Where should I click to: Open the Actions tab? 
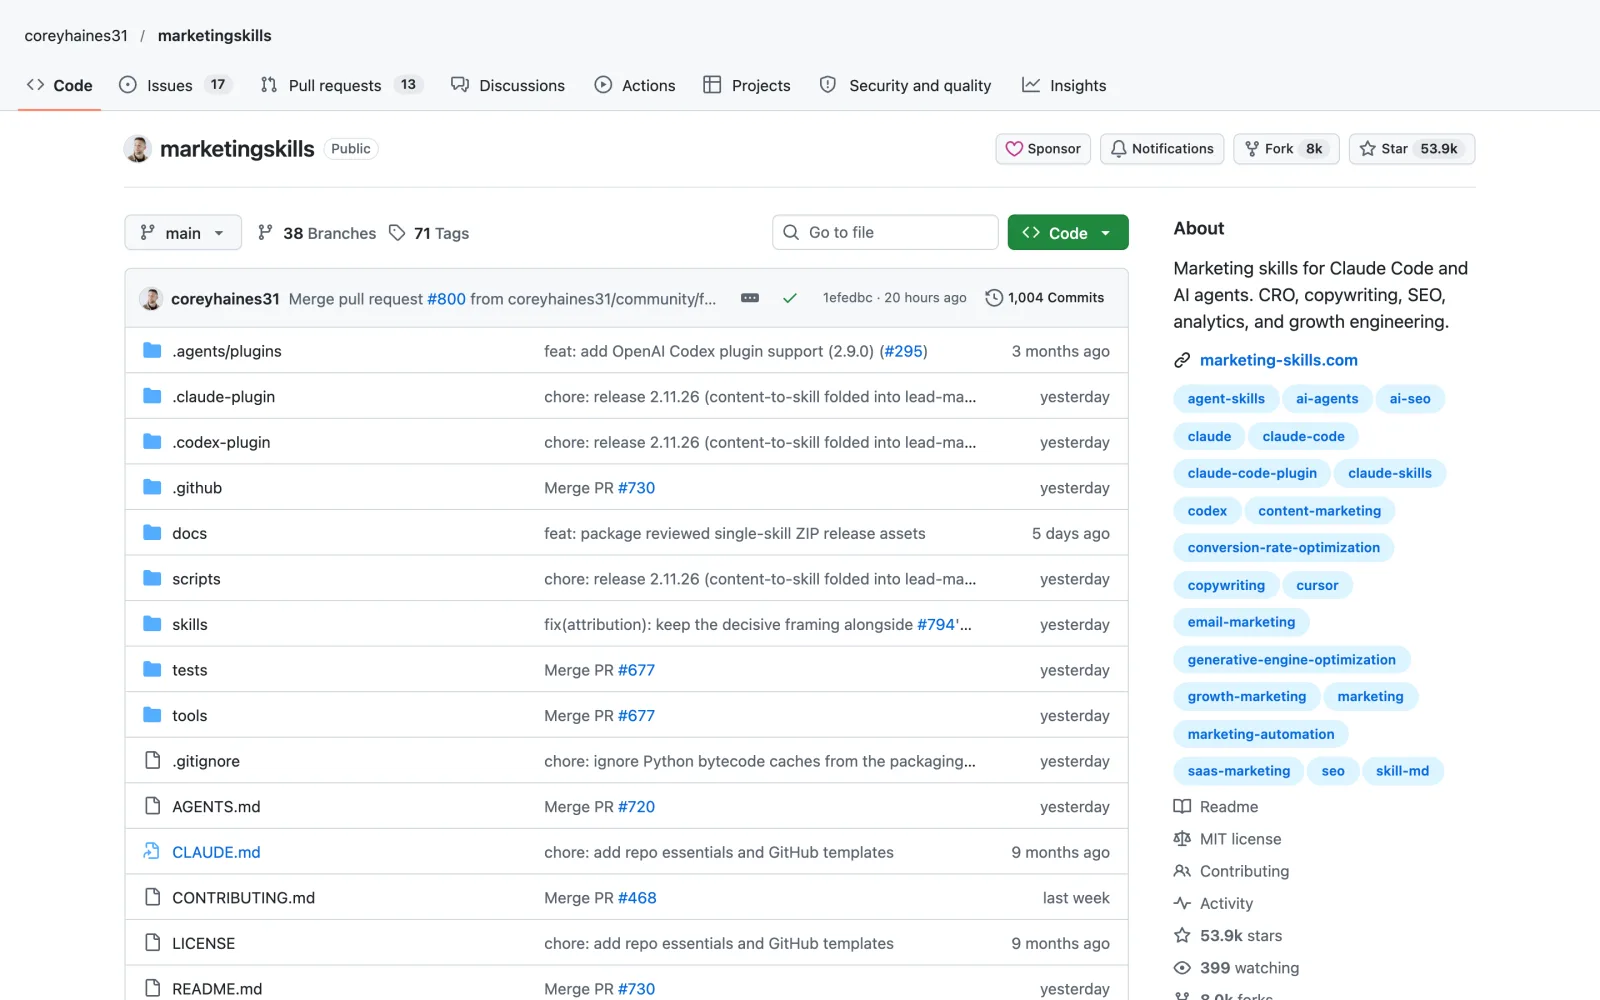(635, 85)
